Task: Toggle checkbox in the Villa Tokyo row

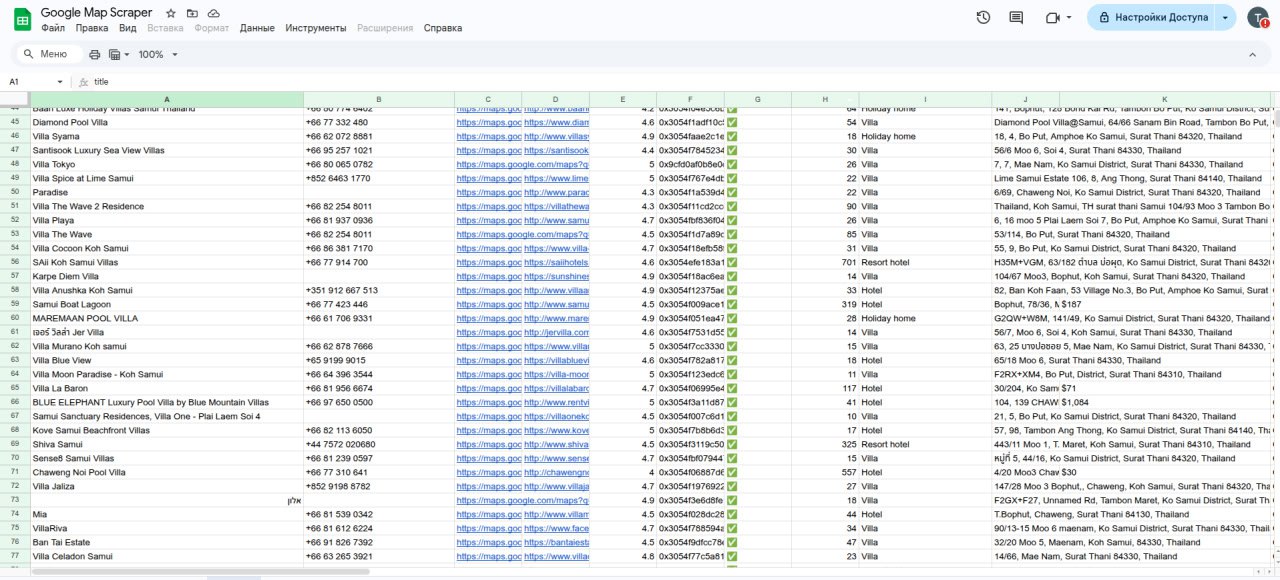Action: tap(732, 164)
